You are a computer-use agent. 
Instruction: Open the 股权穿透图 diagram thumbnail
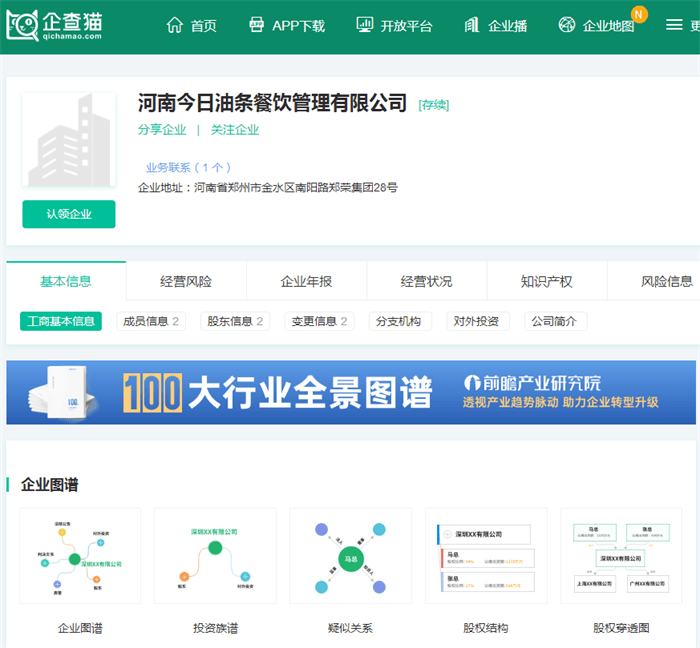[x=621, y=556]
